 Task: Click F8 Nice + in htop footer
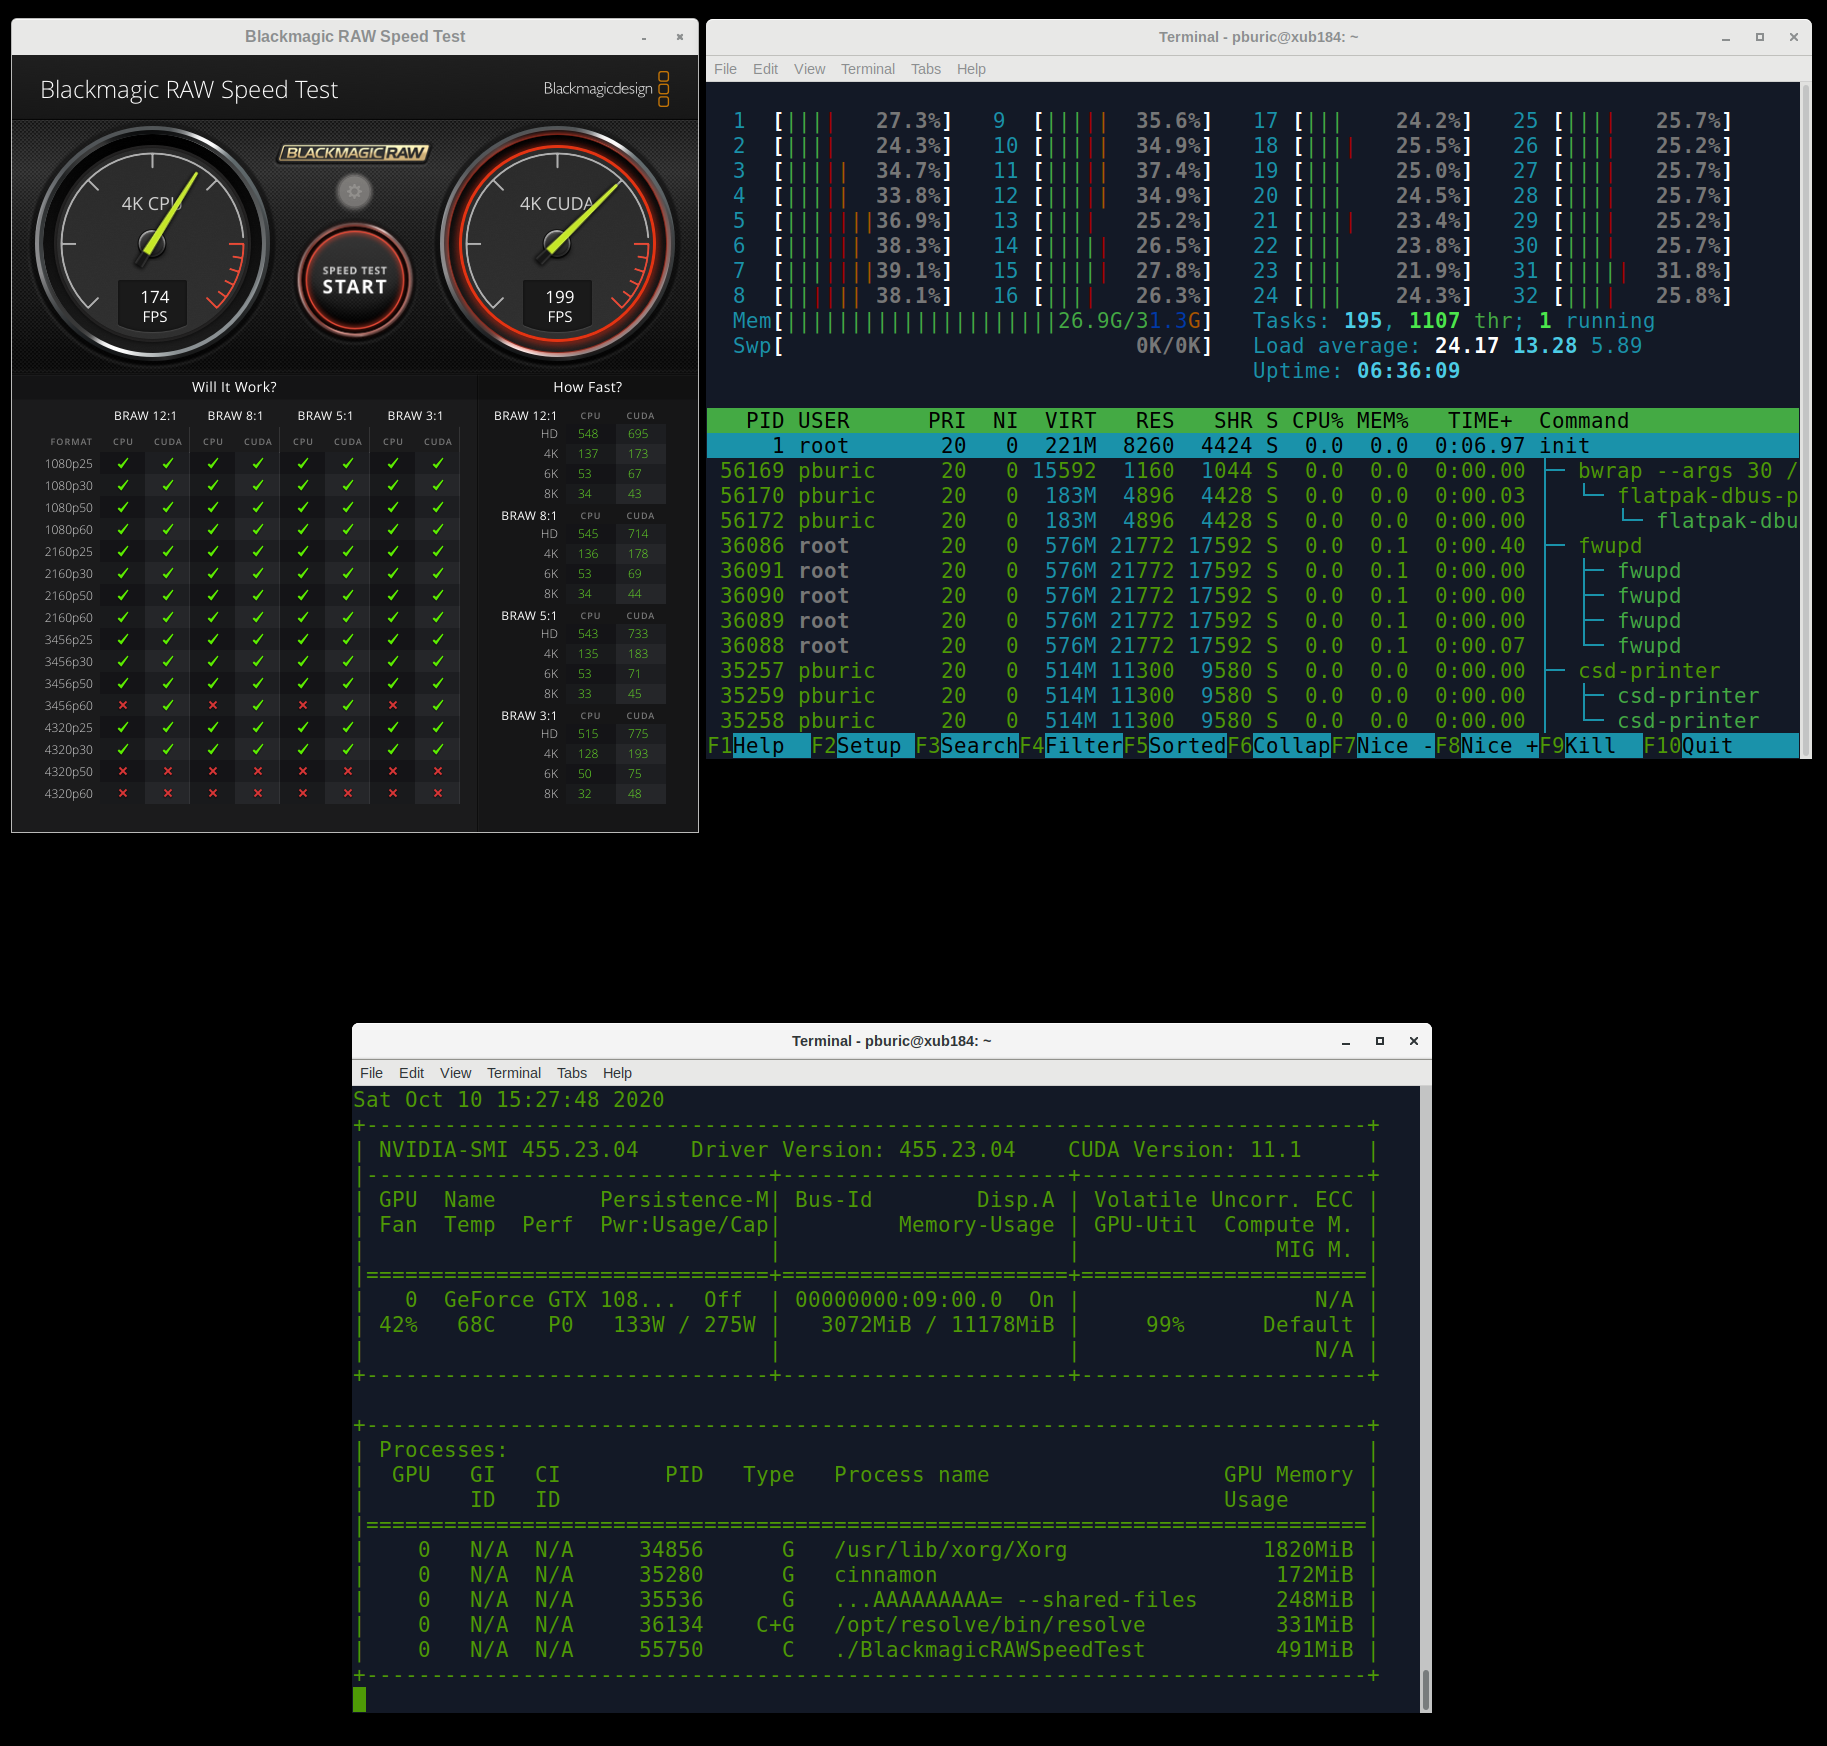pyautogui.click(x=1487, y=746)
